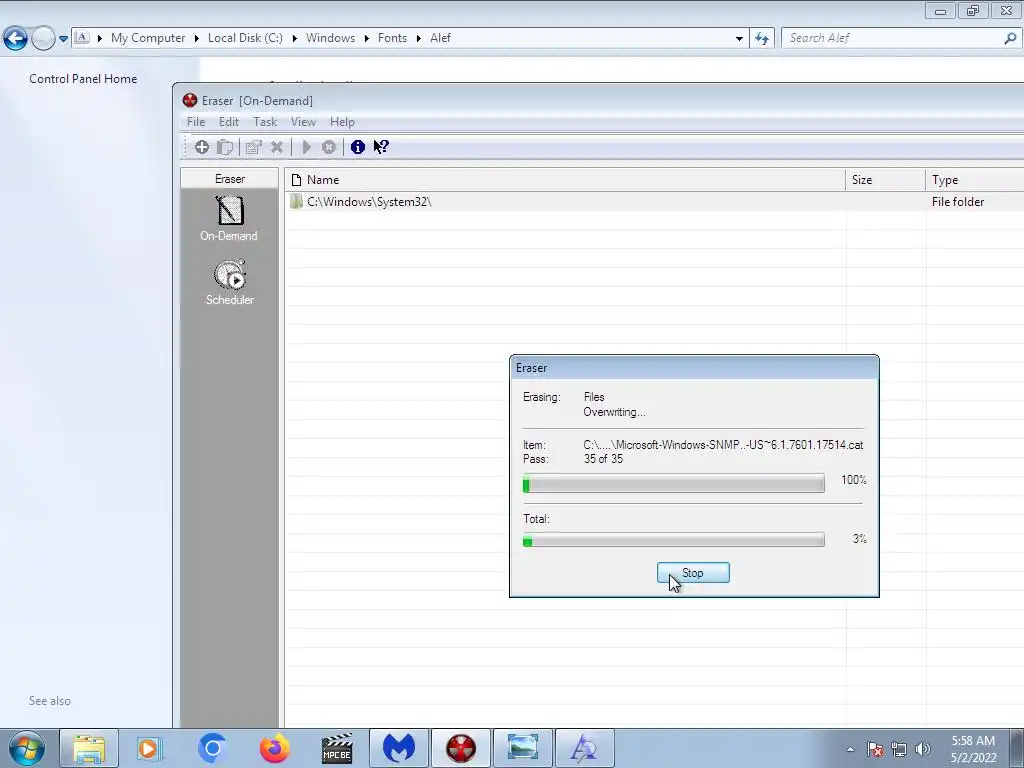Open recent locations dropdown arrow
This screenshot has height=768, width=1024.
[63, 39]
